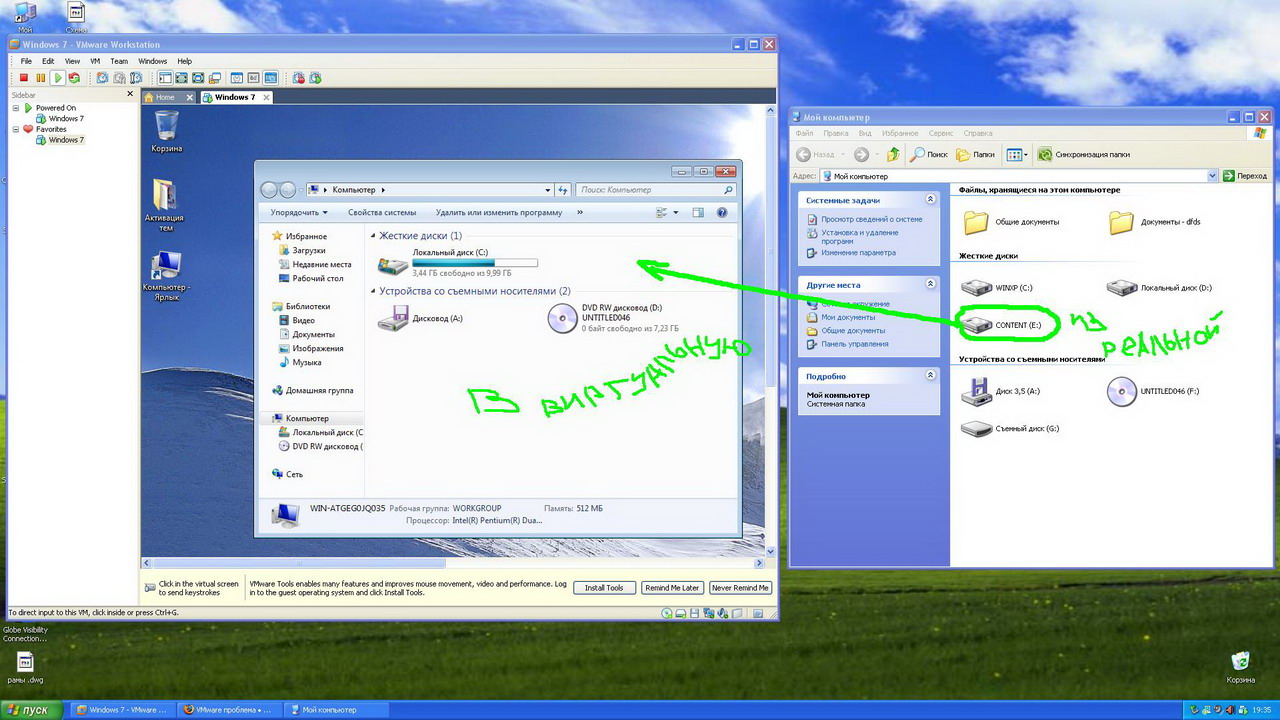Open the Корзина icon on Windows 7 guest desktop

click(167, 132)
